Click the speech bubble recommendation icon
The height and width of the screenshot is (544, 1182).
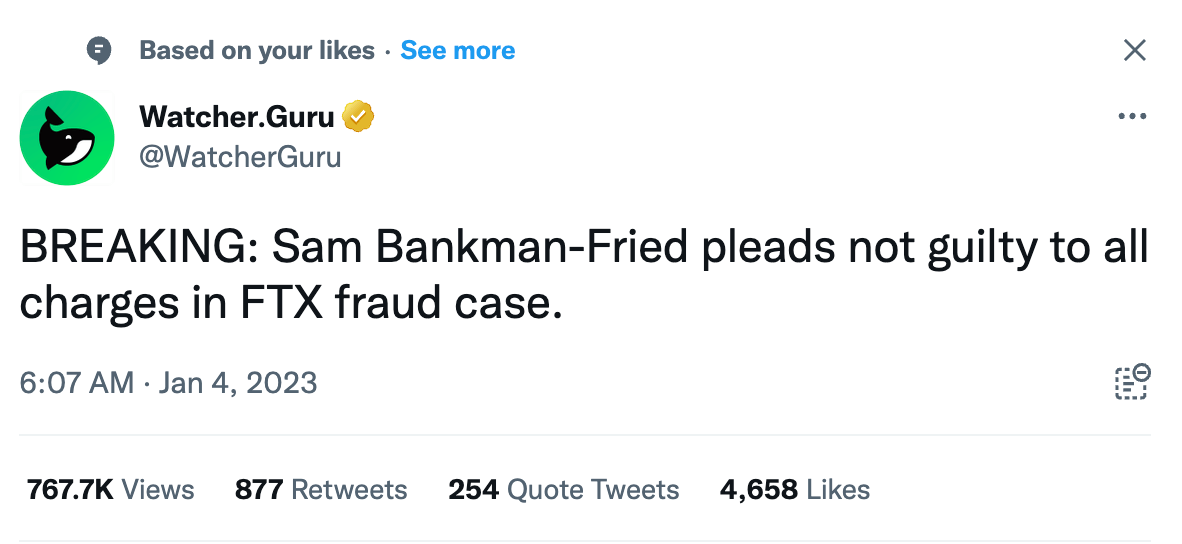coord(99,51)
